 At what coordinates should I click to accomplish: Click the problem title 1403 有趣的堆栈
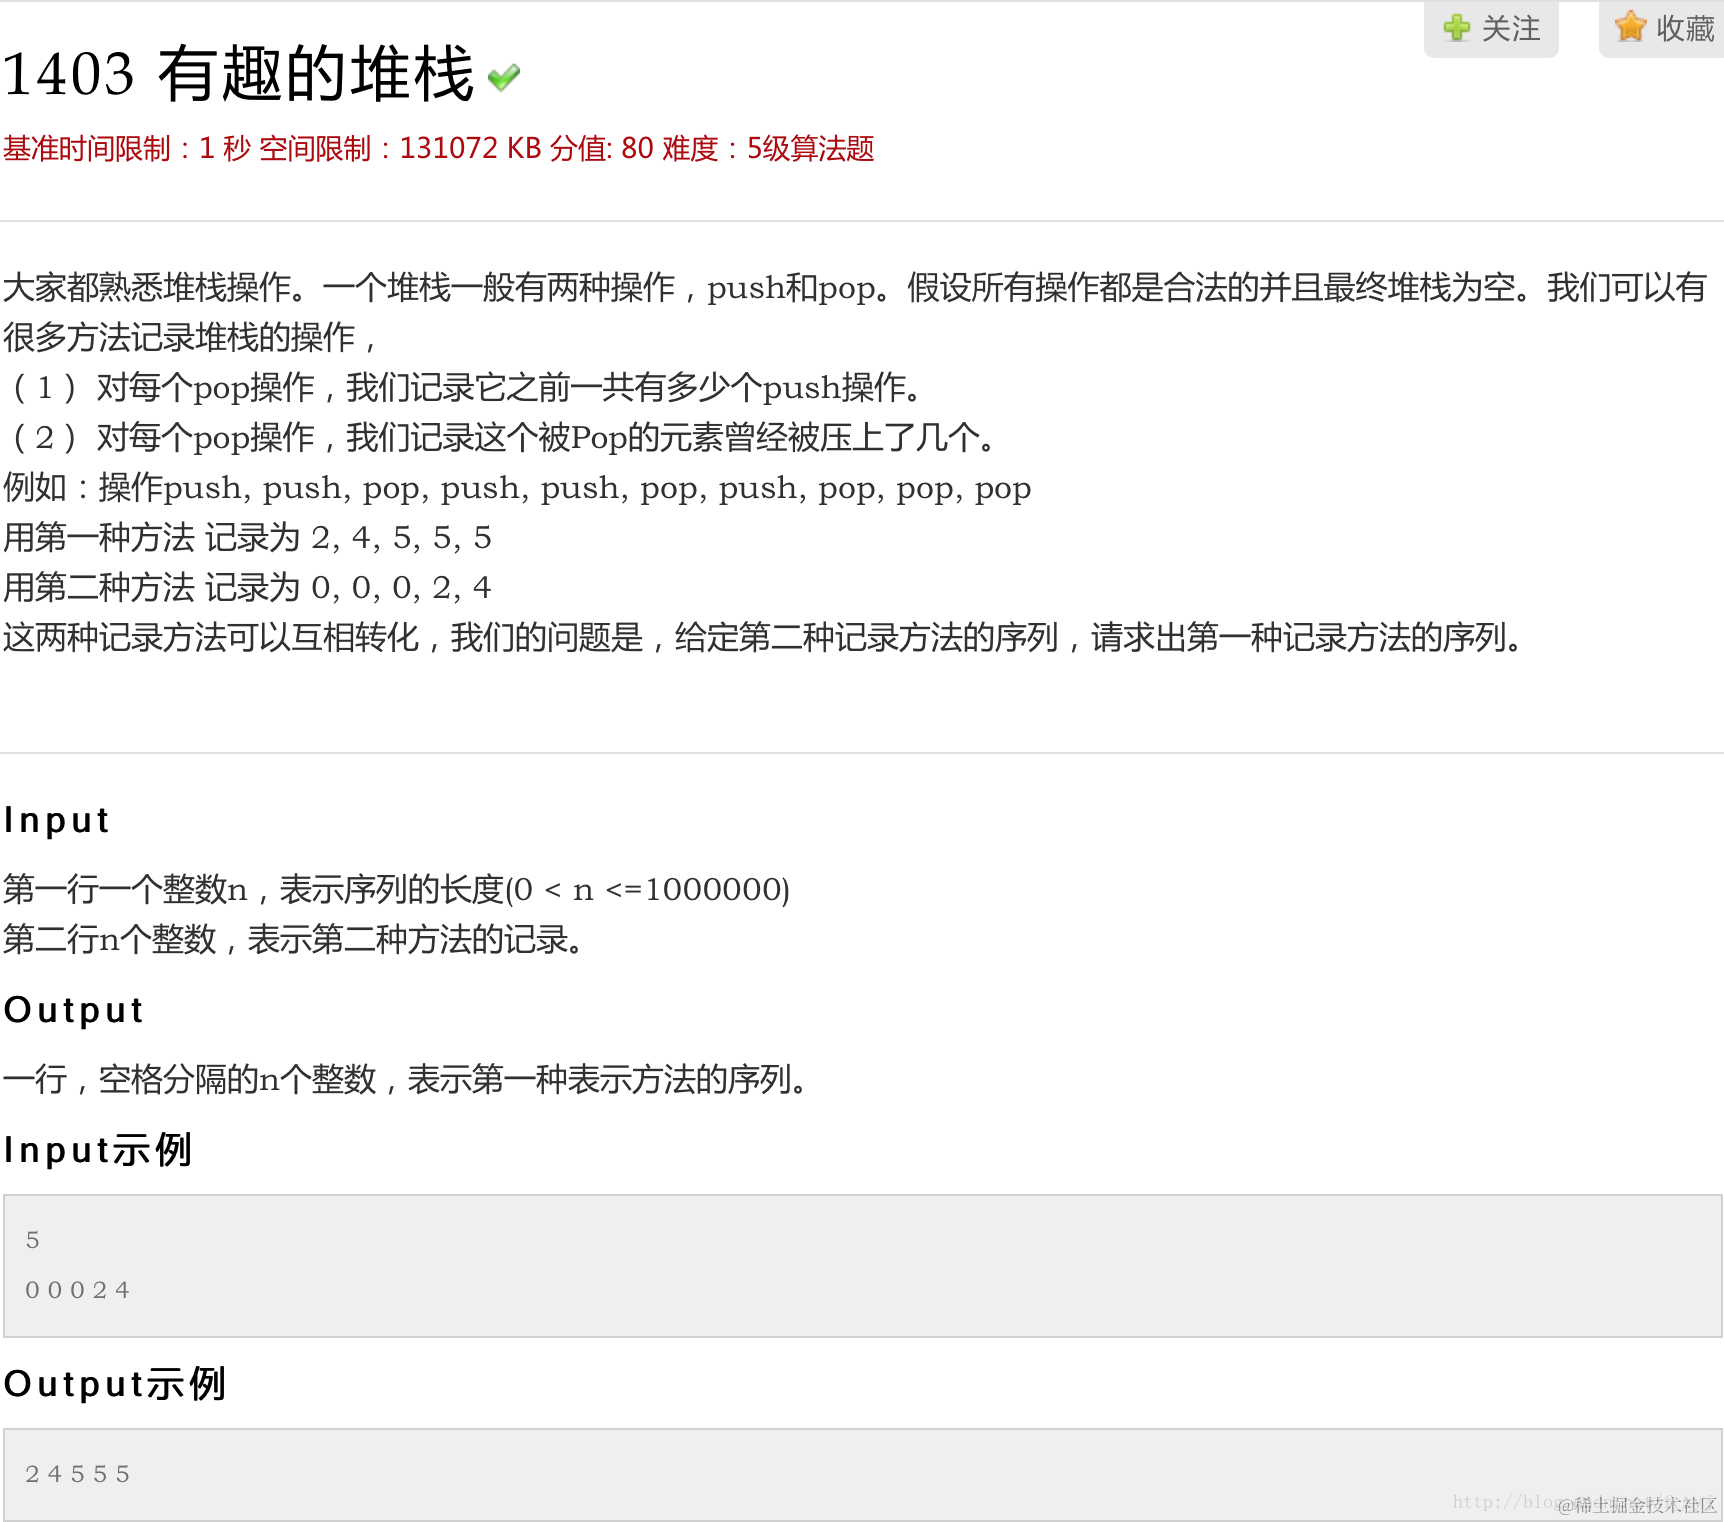click(238, 74)
